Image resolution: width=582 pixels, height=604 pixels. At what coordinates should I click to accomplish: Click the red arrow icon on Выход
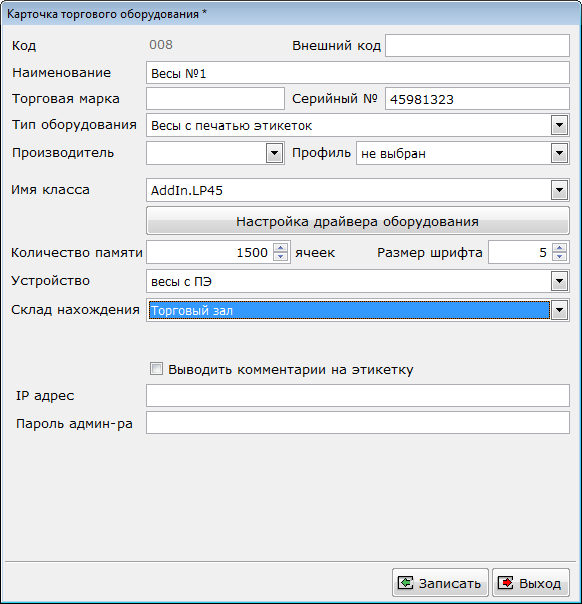(x=505, y=583)
